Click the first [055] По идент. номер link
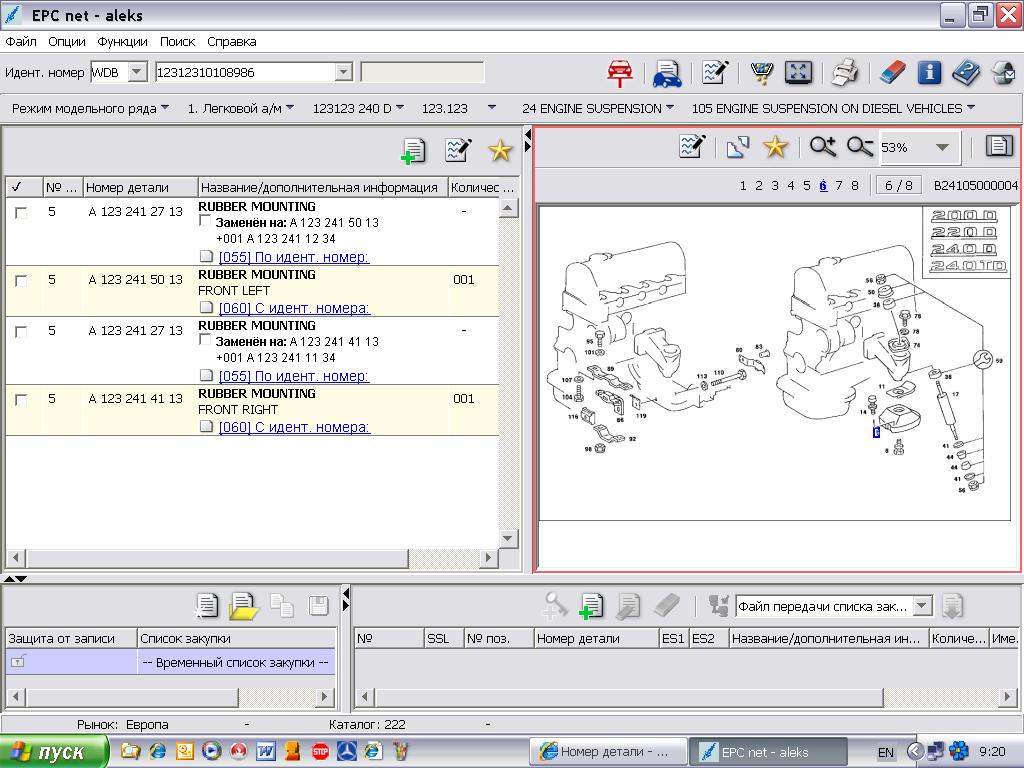 293,257
